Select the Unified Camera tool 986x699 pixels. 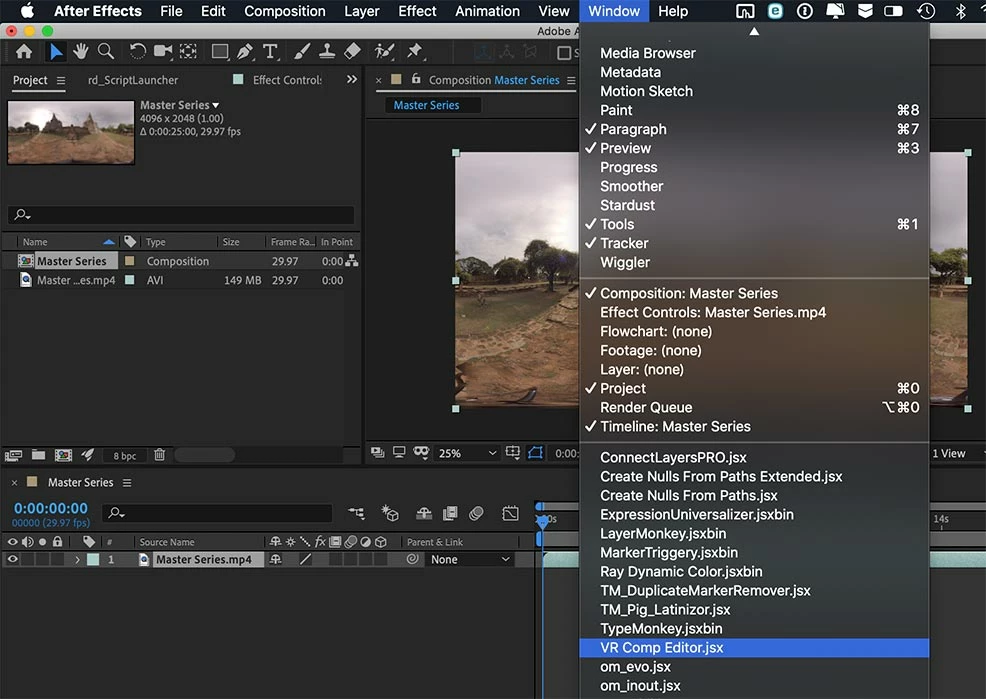point(163,52)
